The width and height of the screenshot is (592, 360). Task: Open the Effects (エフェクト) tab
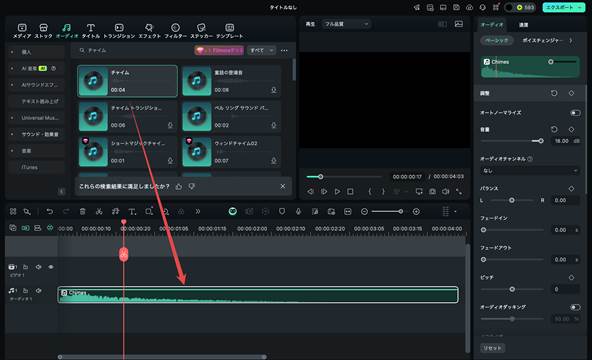click(x=150, y=31)
